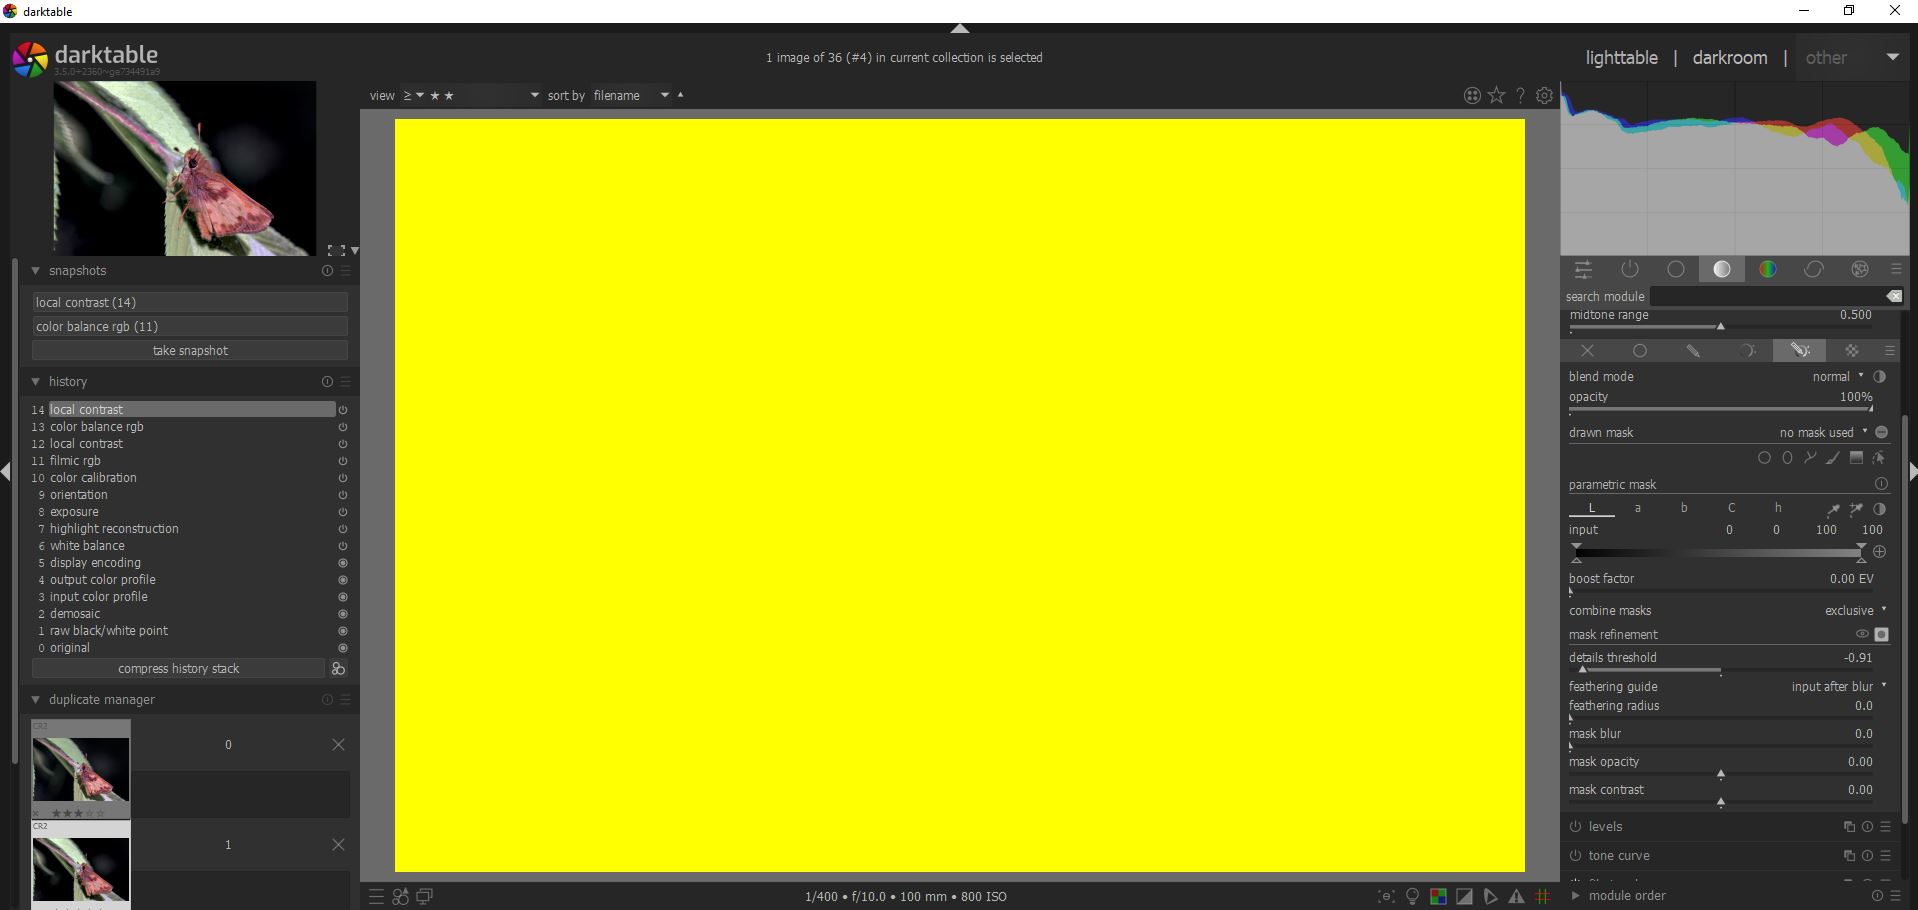Select the a channel tab
Viewport: 1918px width, 910px height.
(x=1638, y=509)
